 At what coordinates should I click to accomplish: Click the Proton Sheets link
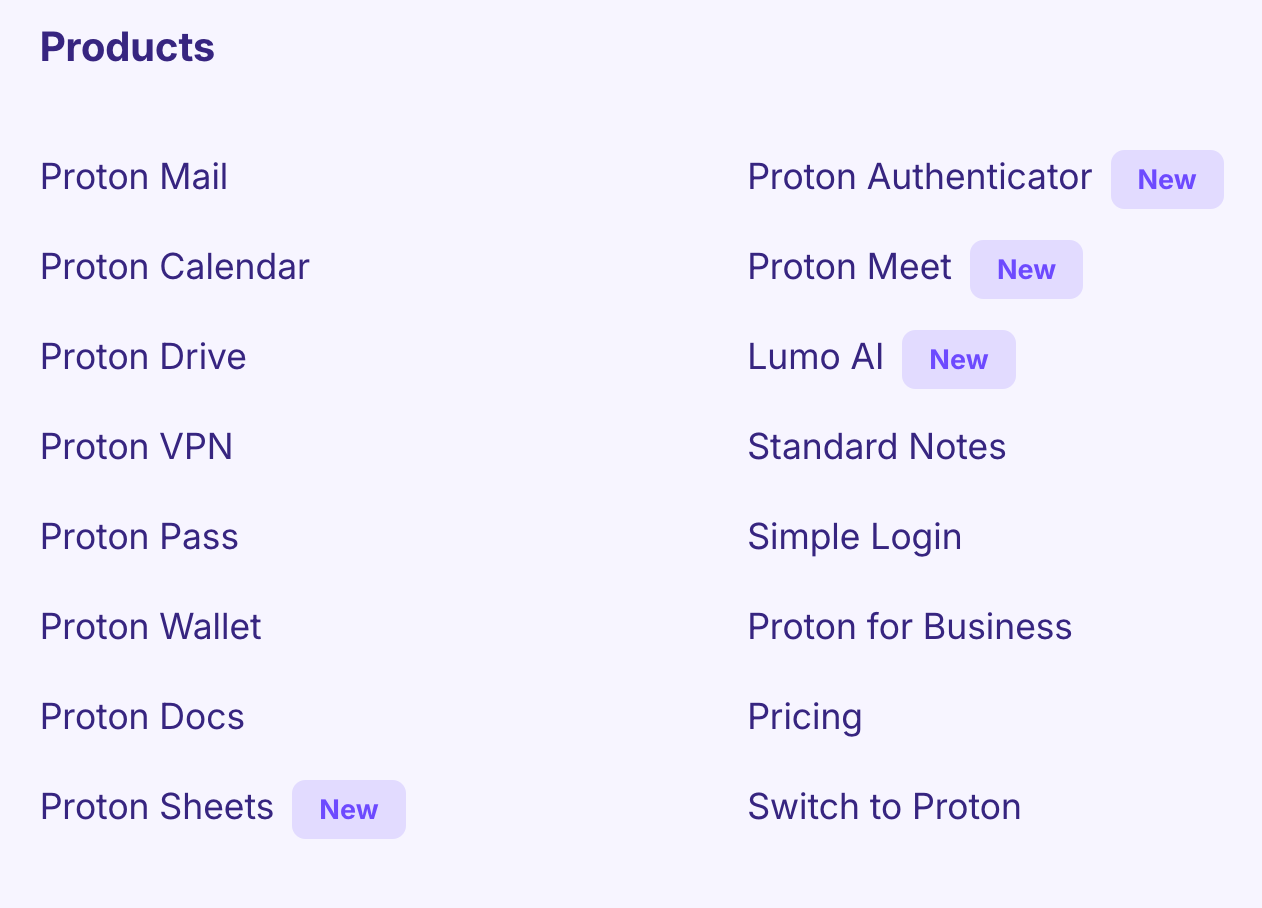pyautogui.click(x=157, y=808)
